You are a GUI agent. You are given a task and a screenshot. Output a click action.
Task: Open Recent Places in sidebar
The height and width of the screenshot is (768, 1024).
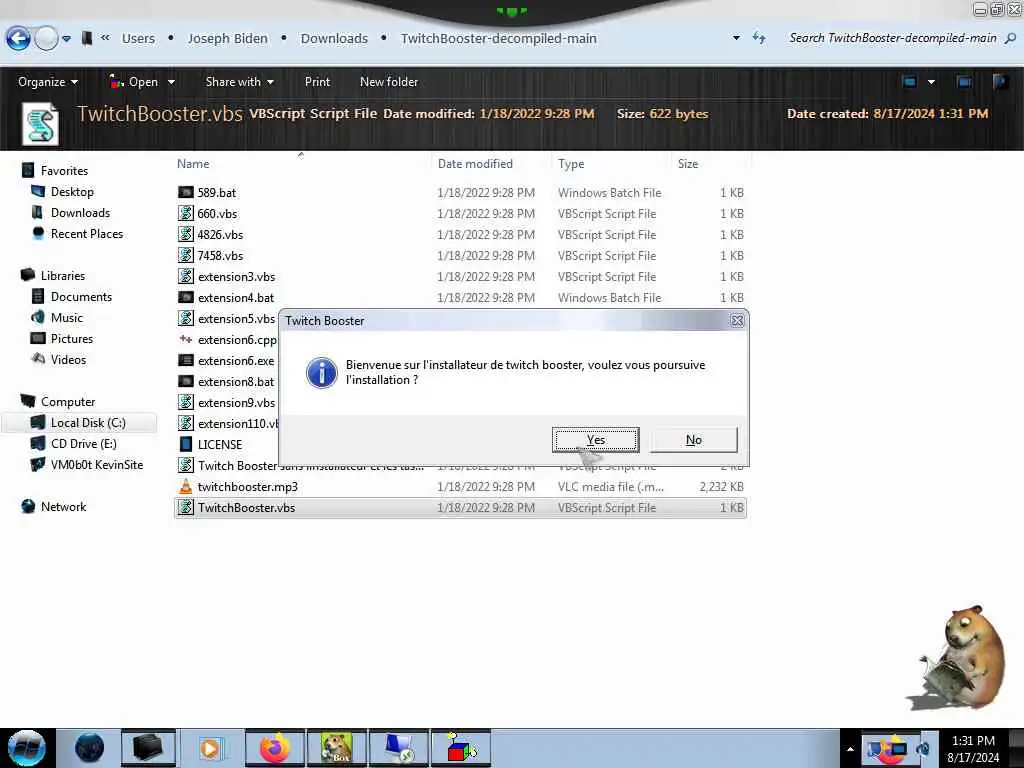pyautogui.click(x=87, y=234)
